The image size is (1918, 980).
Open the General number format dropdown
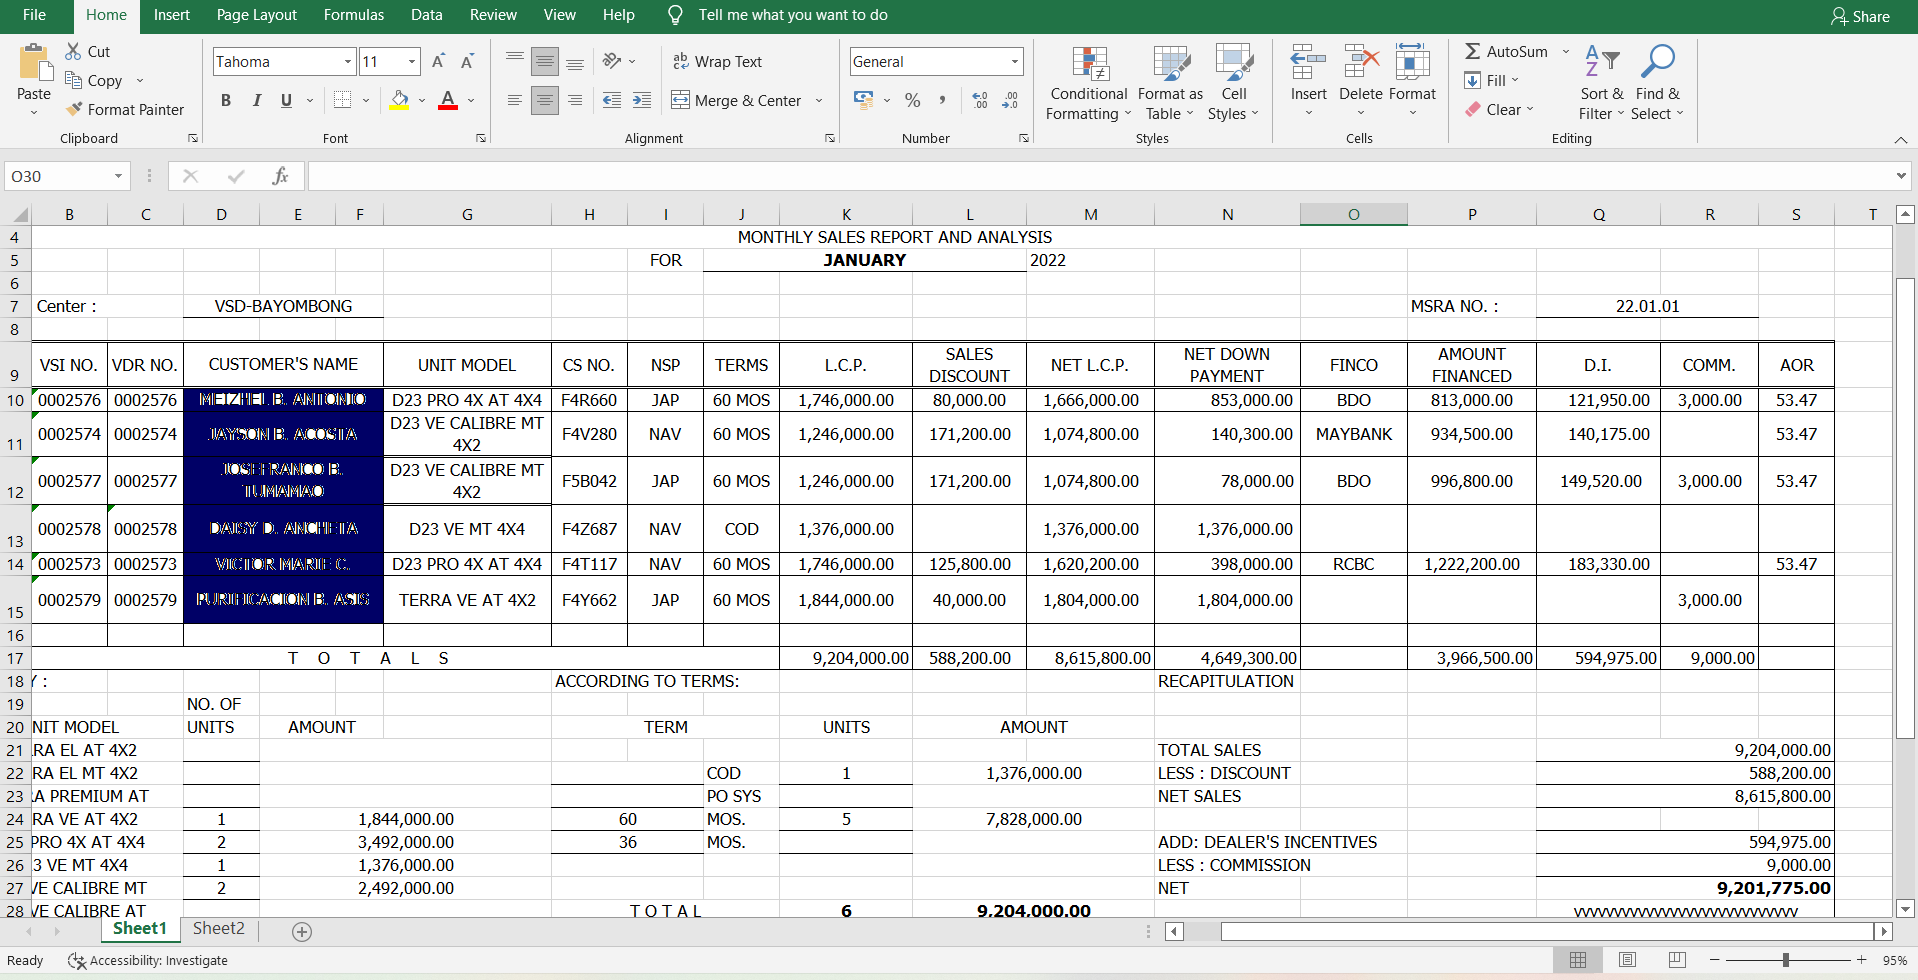1015,62
